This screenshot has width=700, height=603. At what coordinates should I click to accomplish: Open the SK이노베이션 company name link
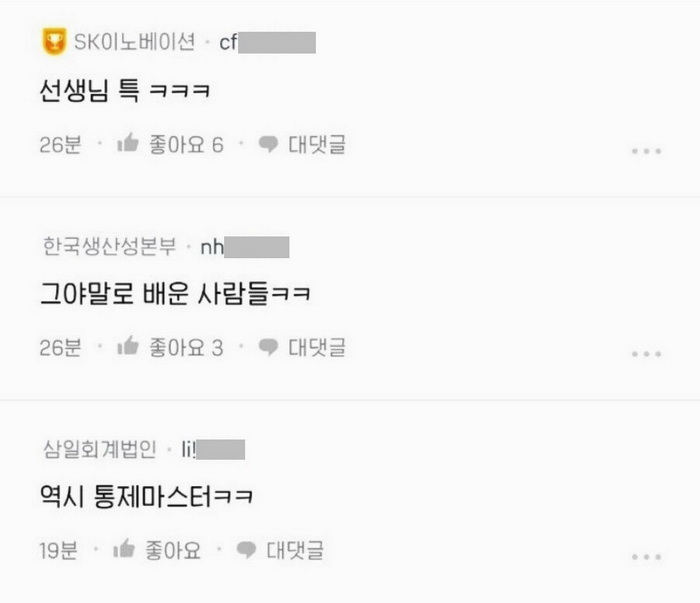pyautogui.click(x=134, y=42)
